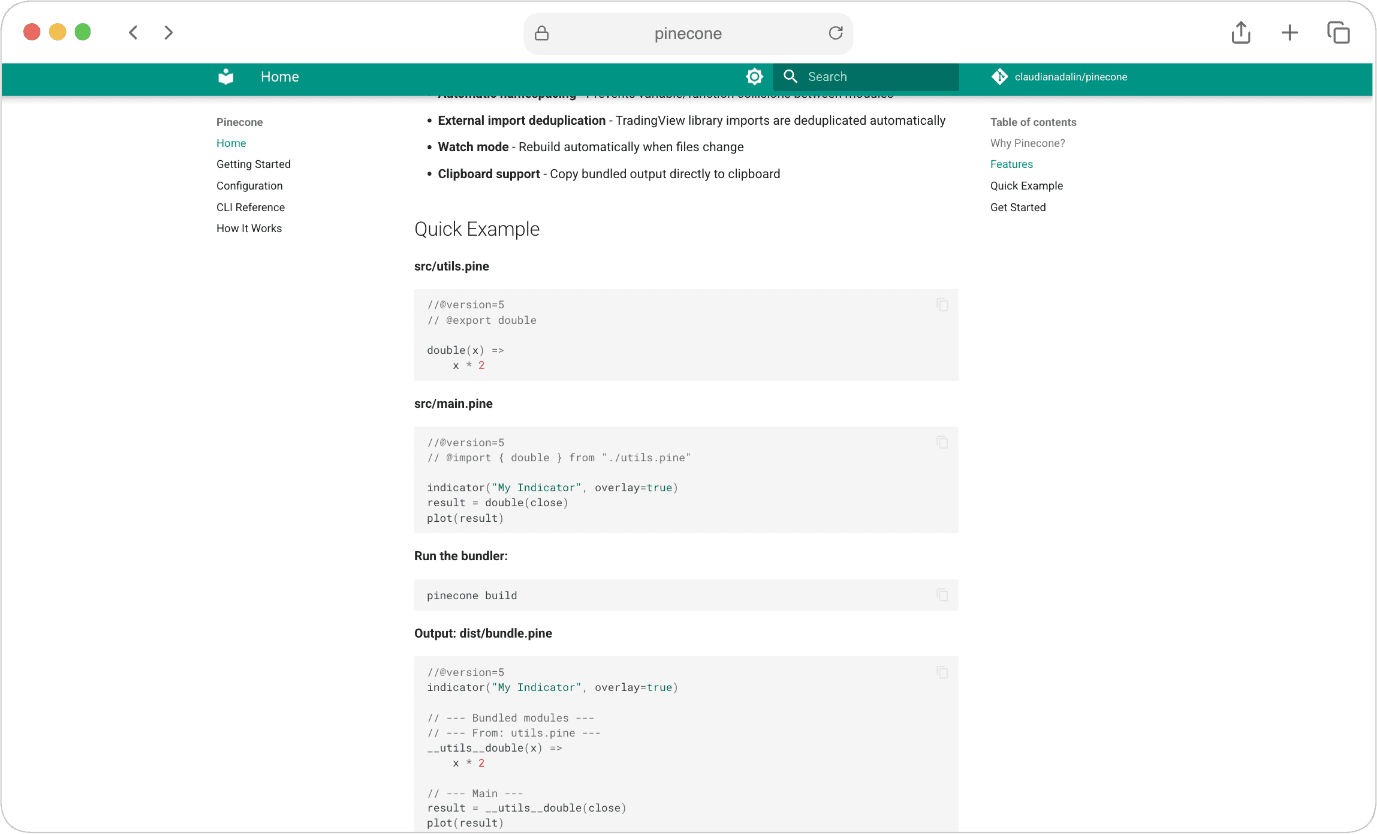This screenshot has width=1377, height=834.
Task: Show all tabs using the tab overview icon
Action: [1338, 32]
